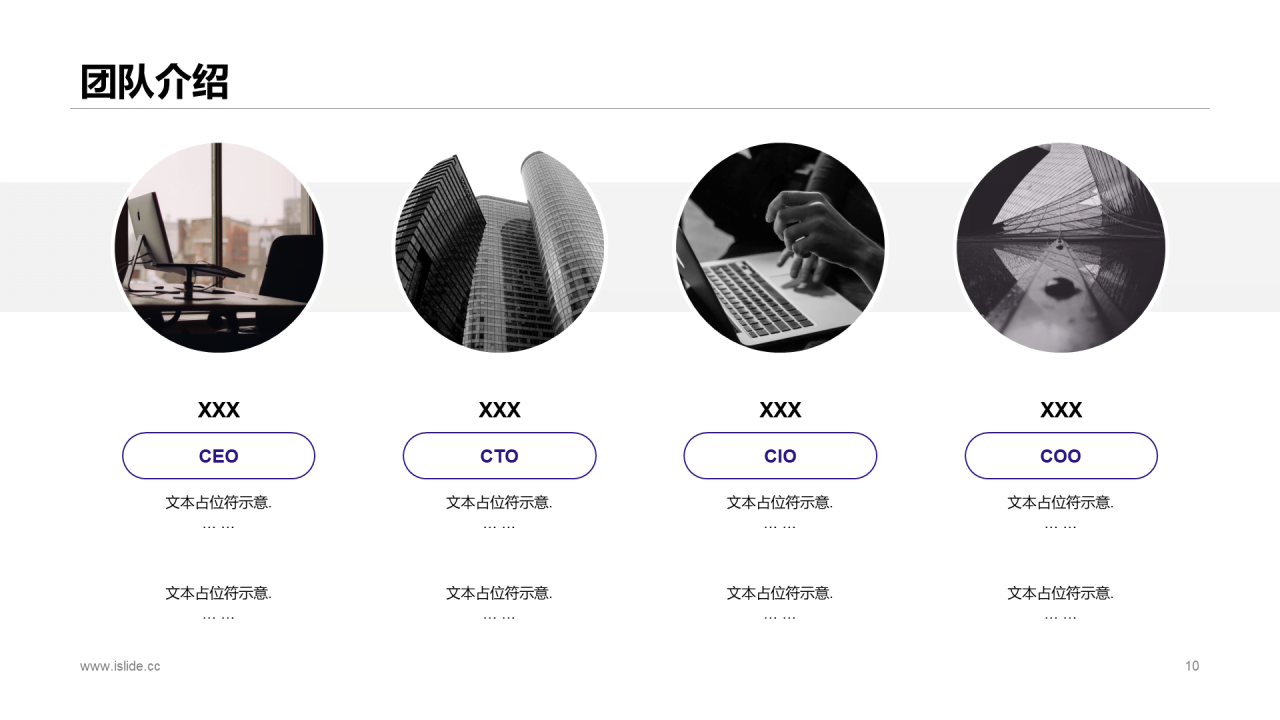Select the XXX name above COO
The width and height of the screenshot is (1280, 720).
[x=1061, y=410]
